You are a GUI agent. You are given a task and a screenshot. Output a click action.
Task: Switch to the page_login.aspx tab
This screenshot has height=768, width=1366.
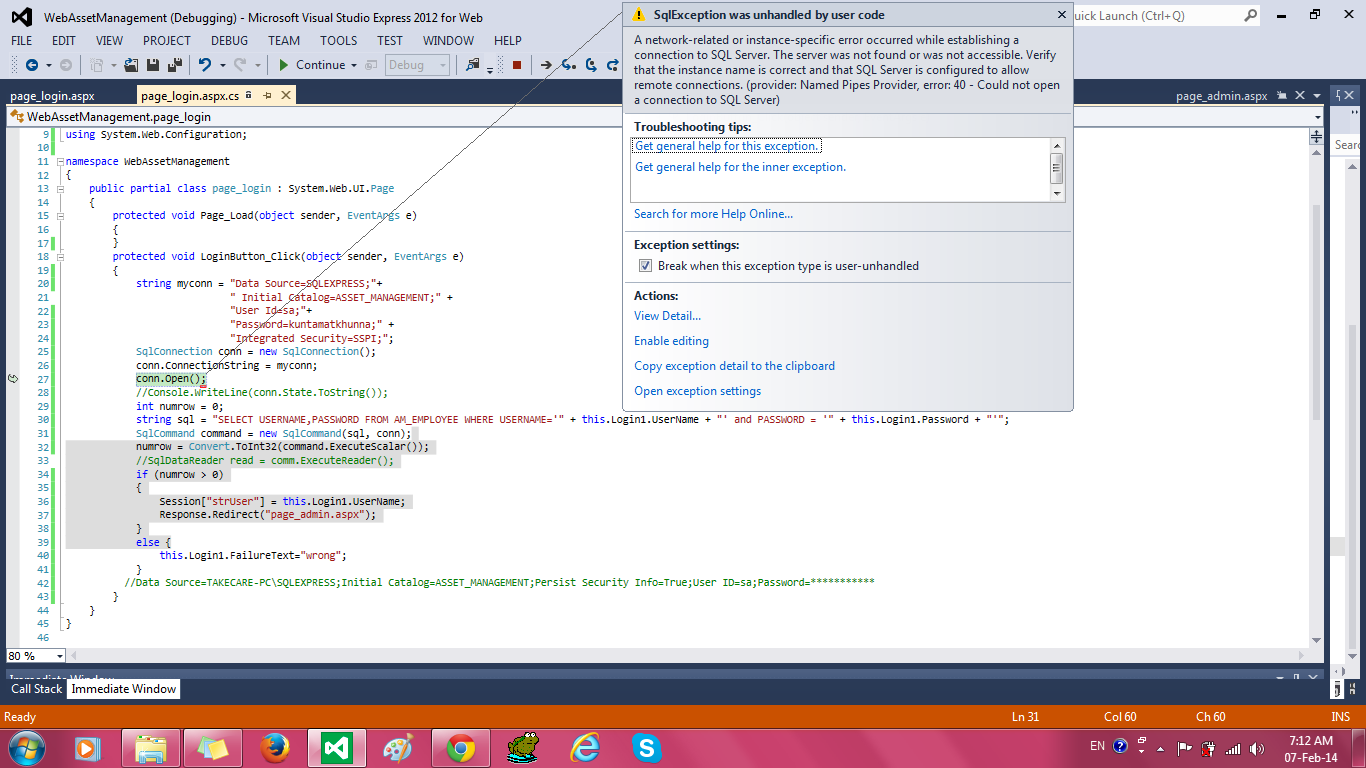[52, 96]
